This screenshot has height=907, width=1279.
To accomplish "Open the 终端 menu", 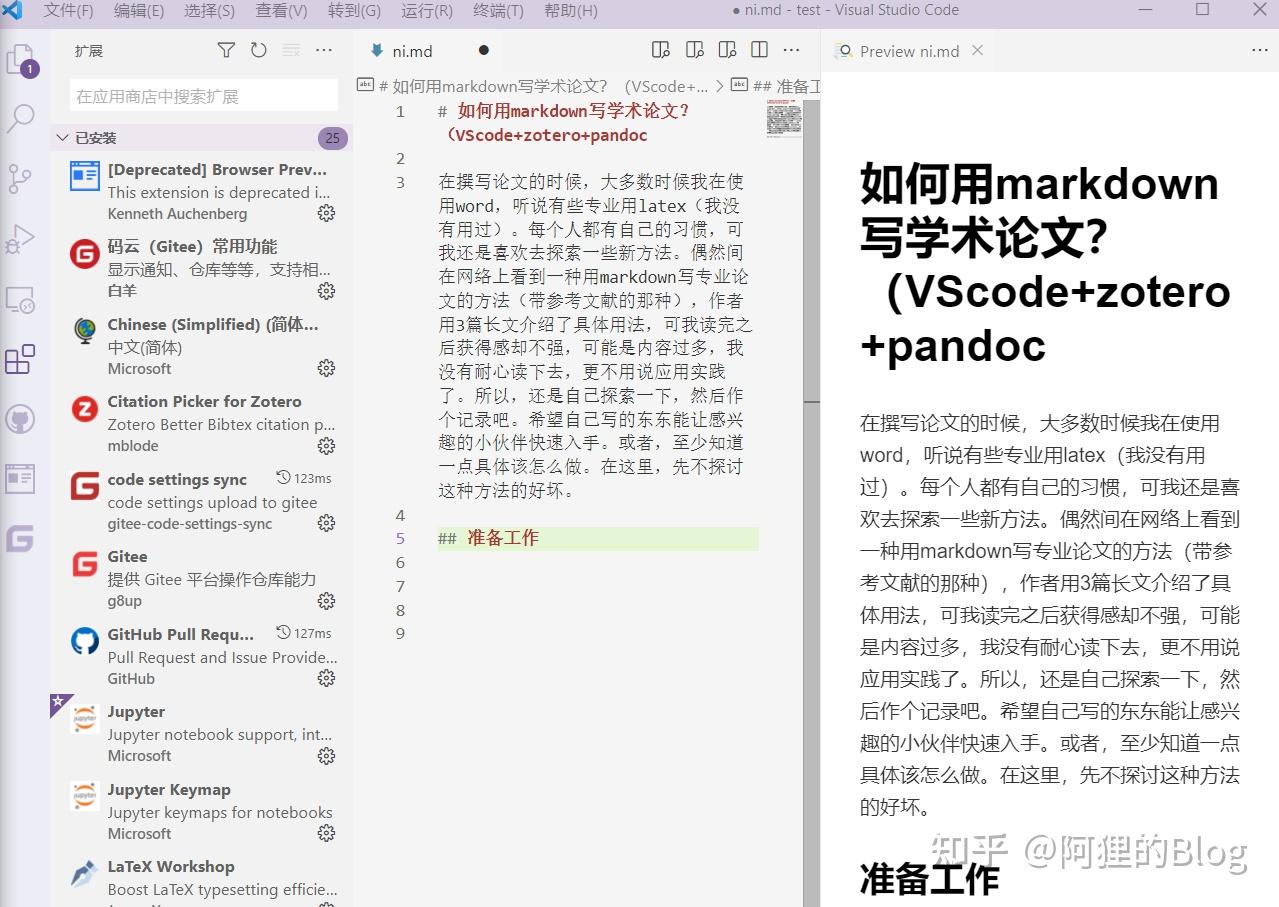I will (x=500, y=12).
